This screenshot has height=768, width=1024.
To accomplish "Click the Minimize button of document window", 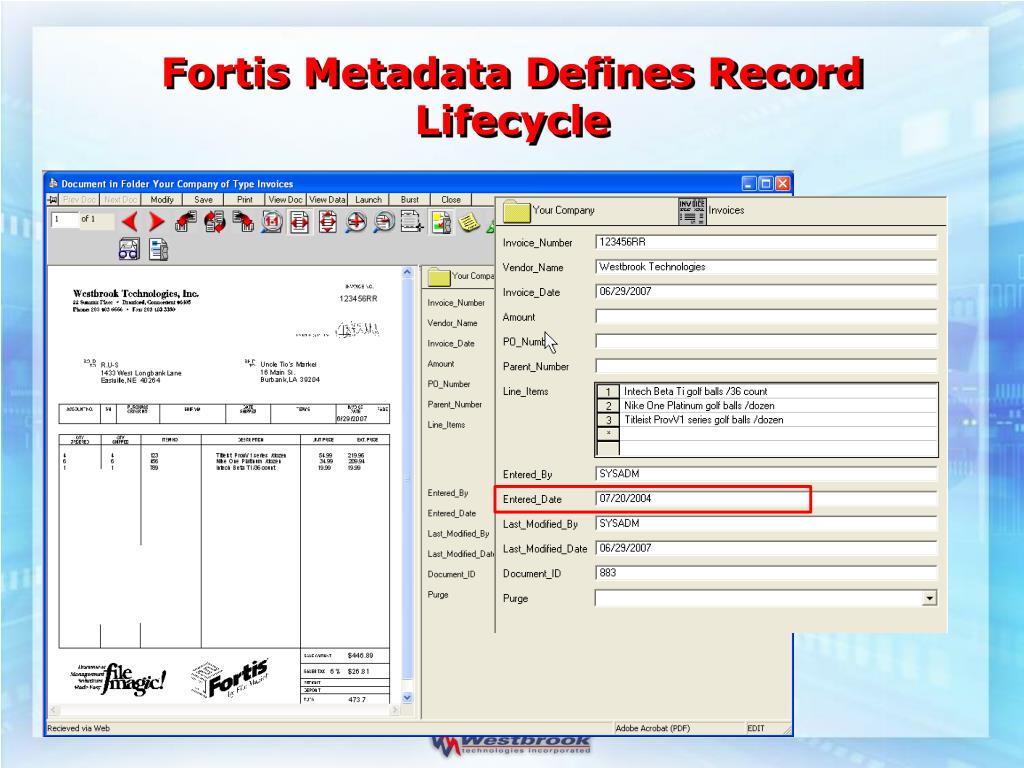I will 750,184.
